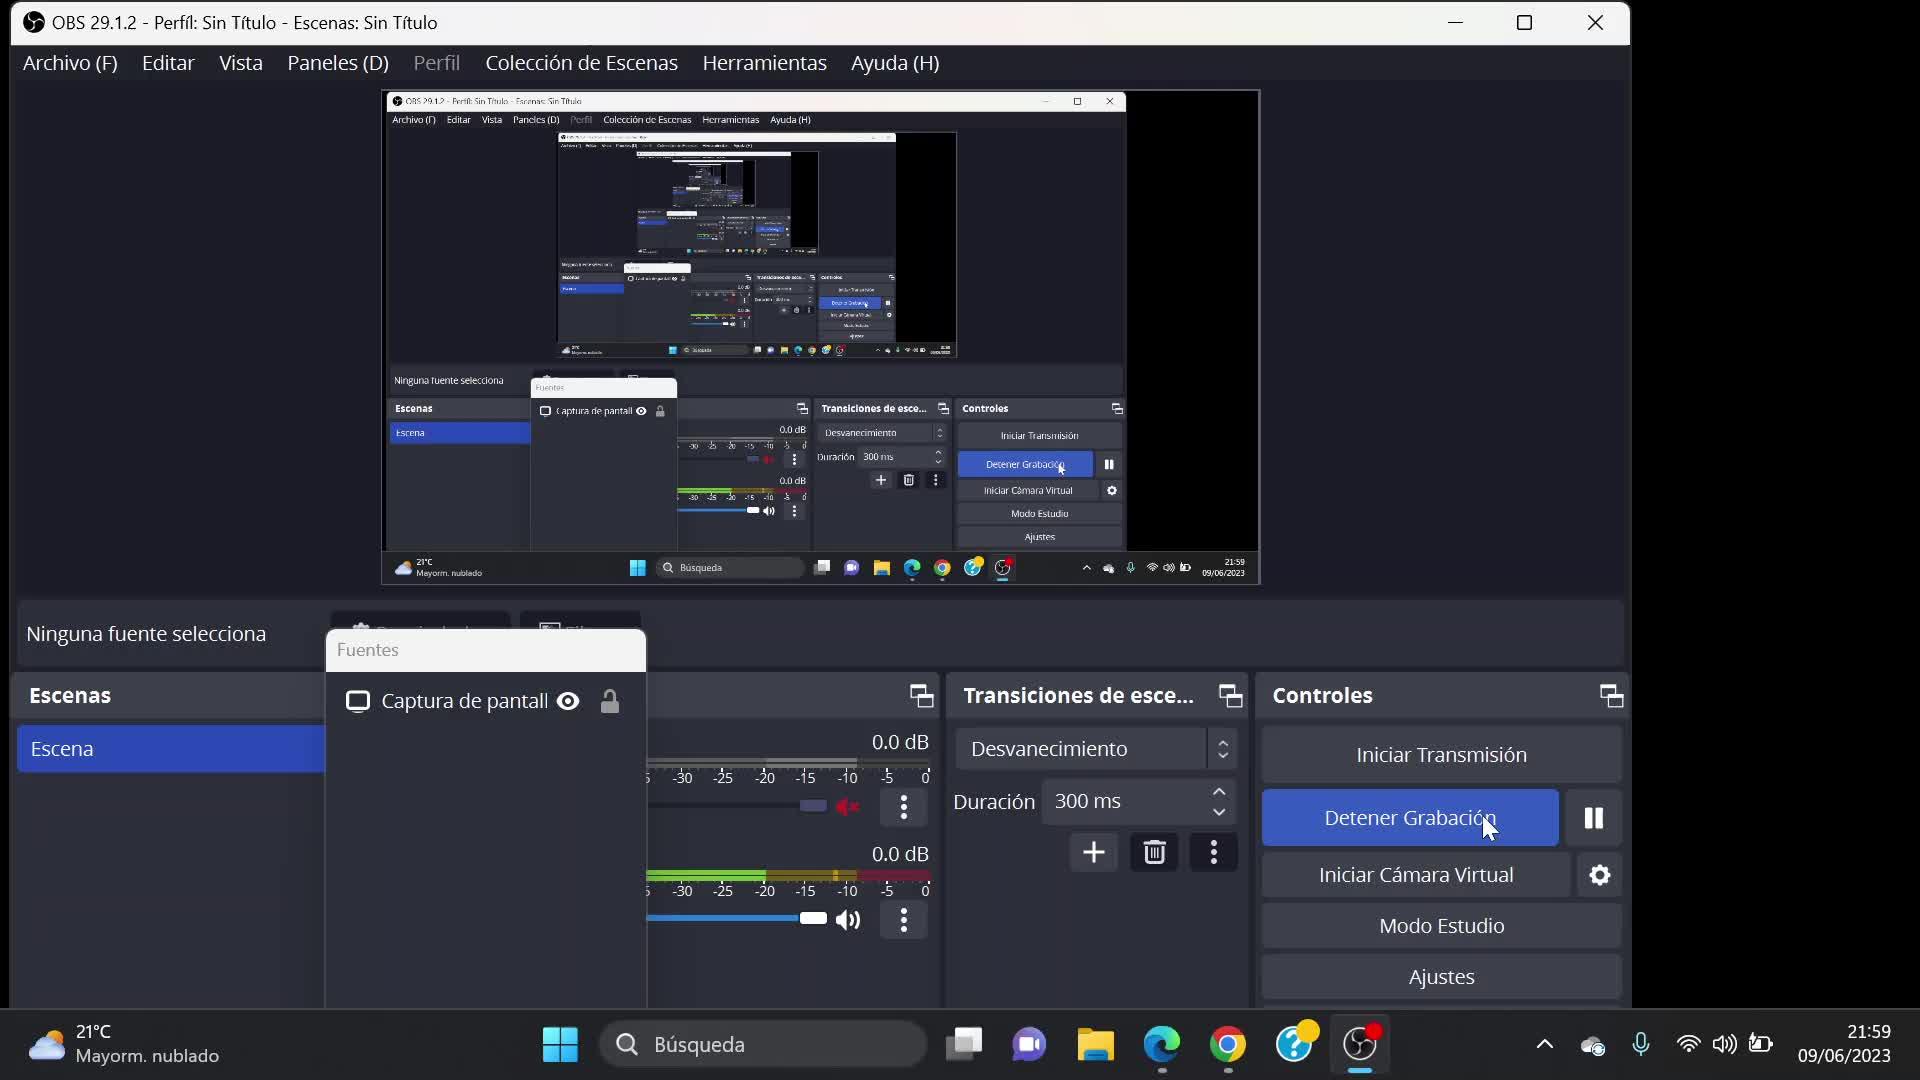This screenshot has width=1920, height=1080.
Task: Open Microsoft Edge from taskbar
Action: [1162, 1045]
